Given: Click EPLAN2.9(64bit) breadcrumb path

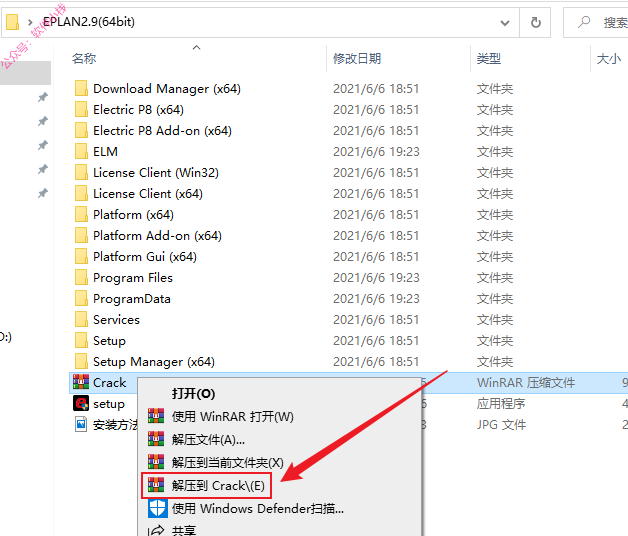Looking at the screenshot, I should pos(89,22).
